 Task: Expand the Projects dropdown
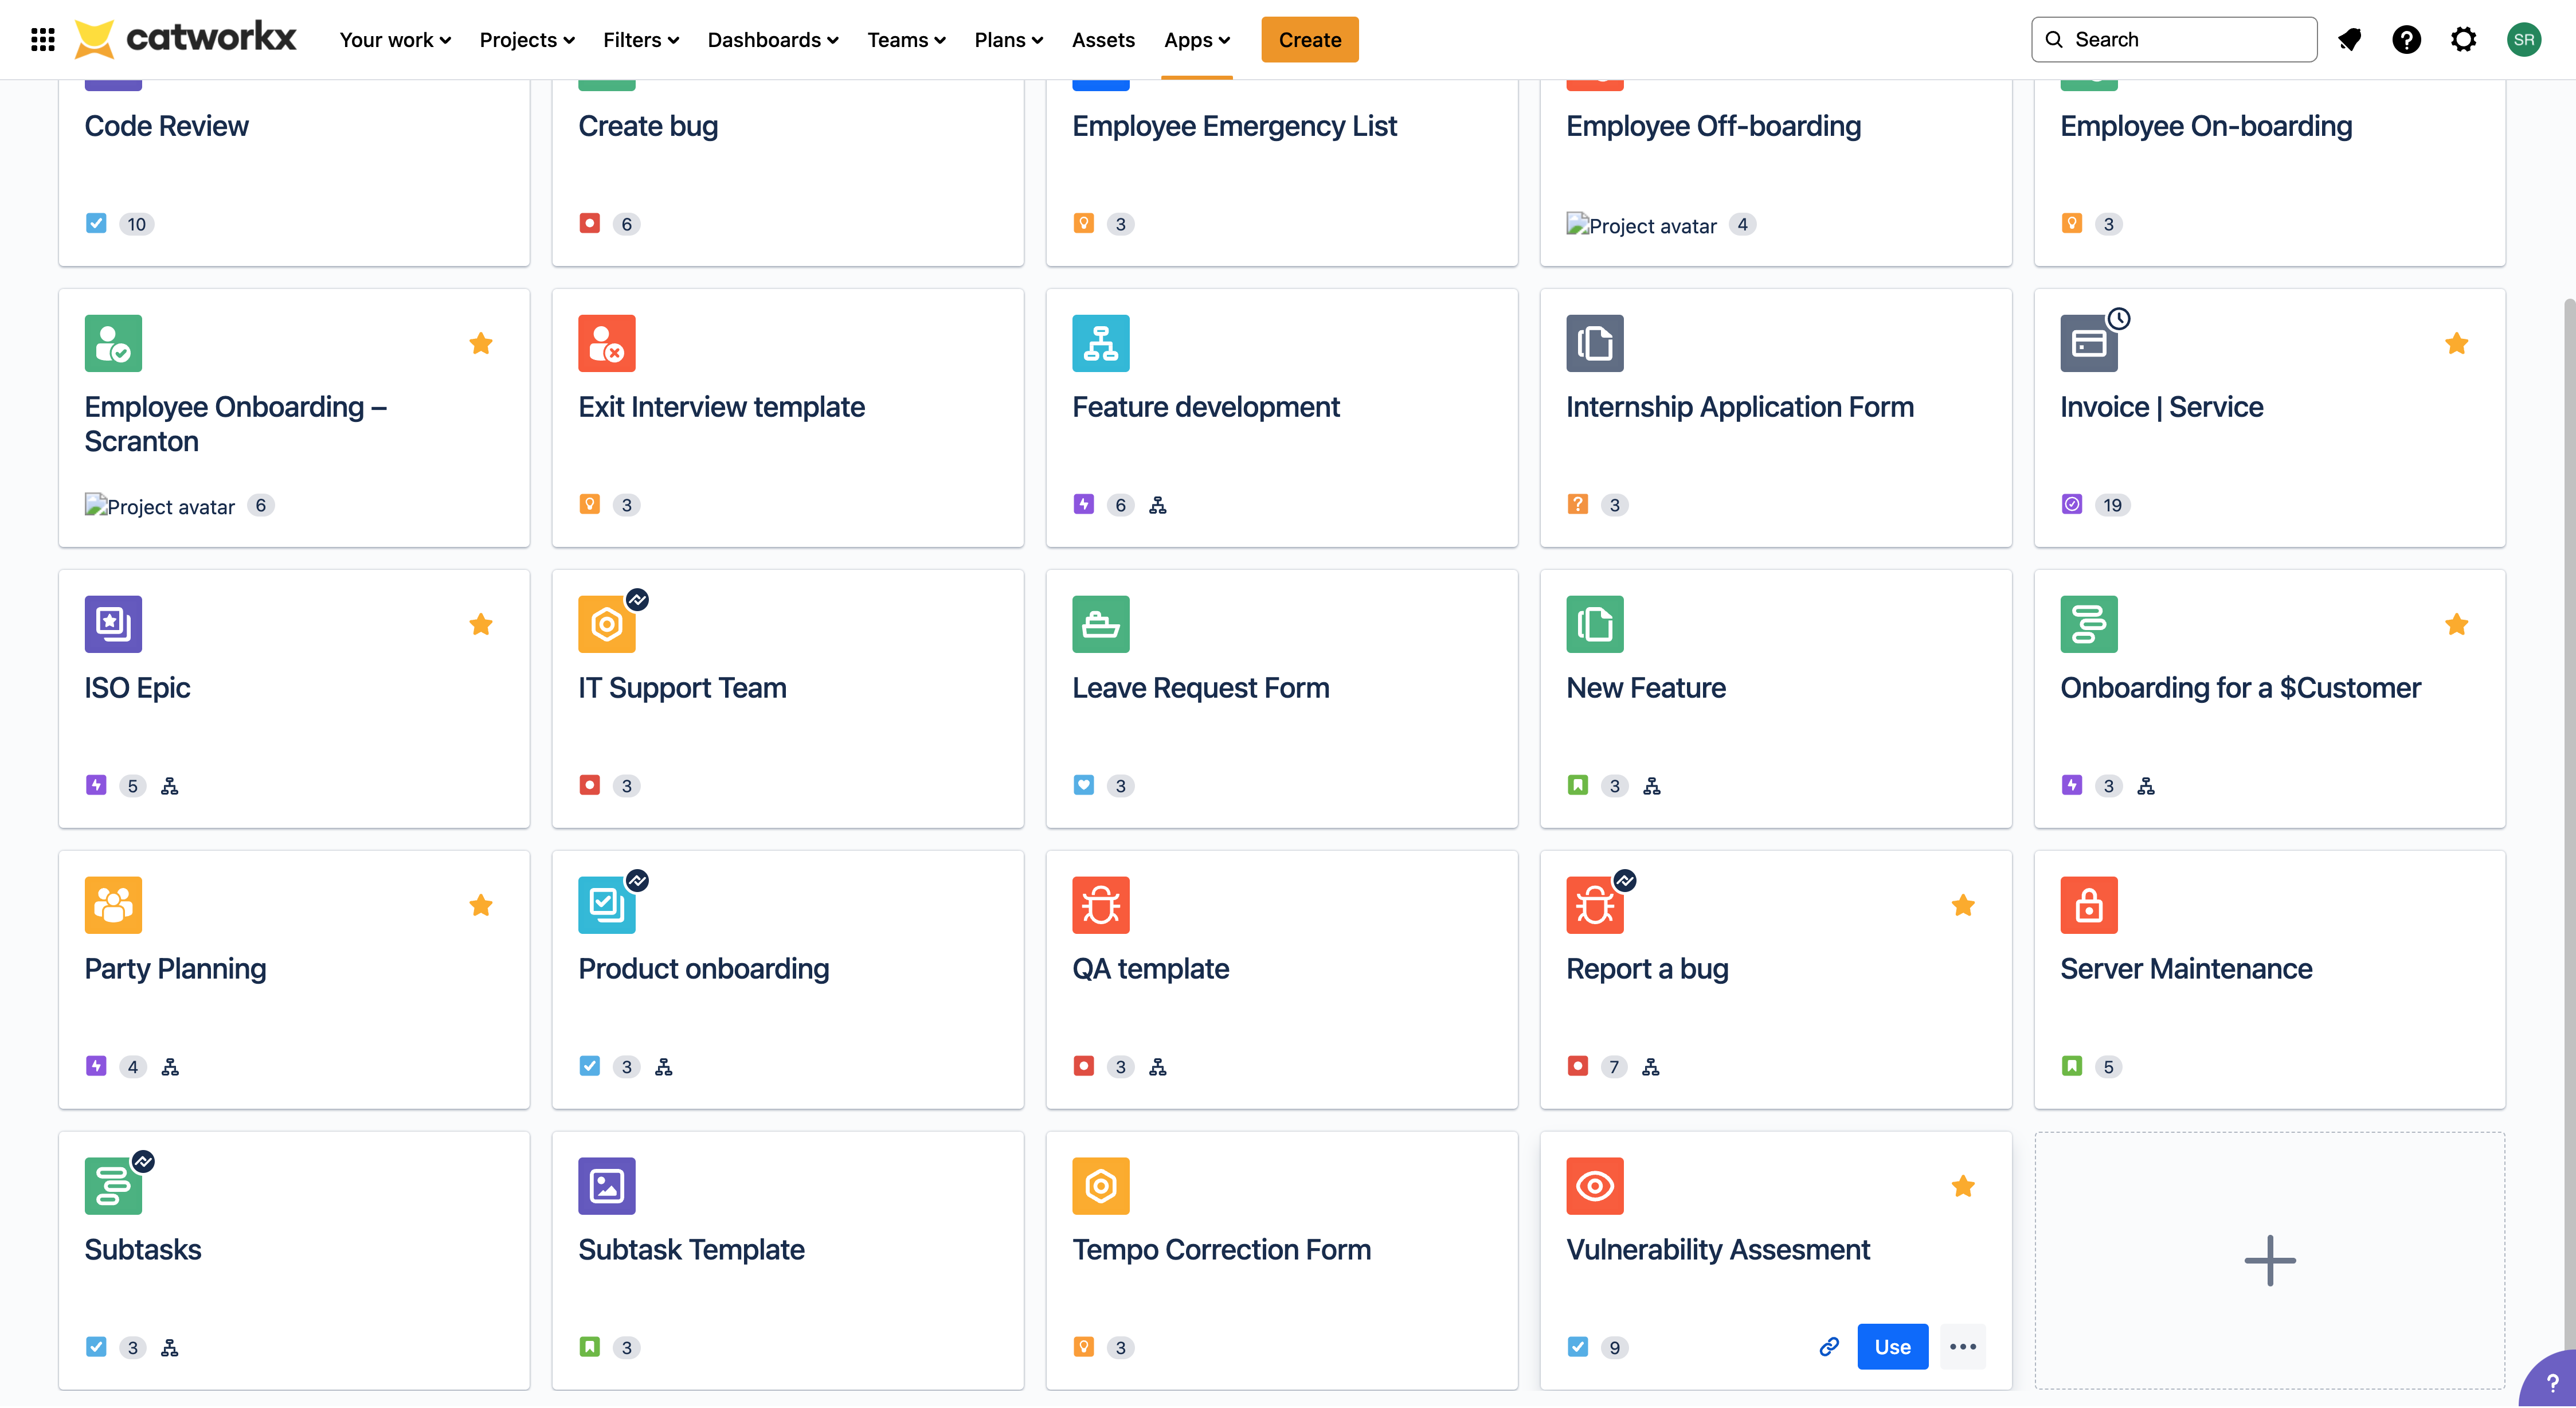pyautogui.click(x=527, y=40)
